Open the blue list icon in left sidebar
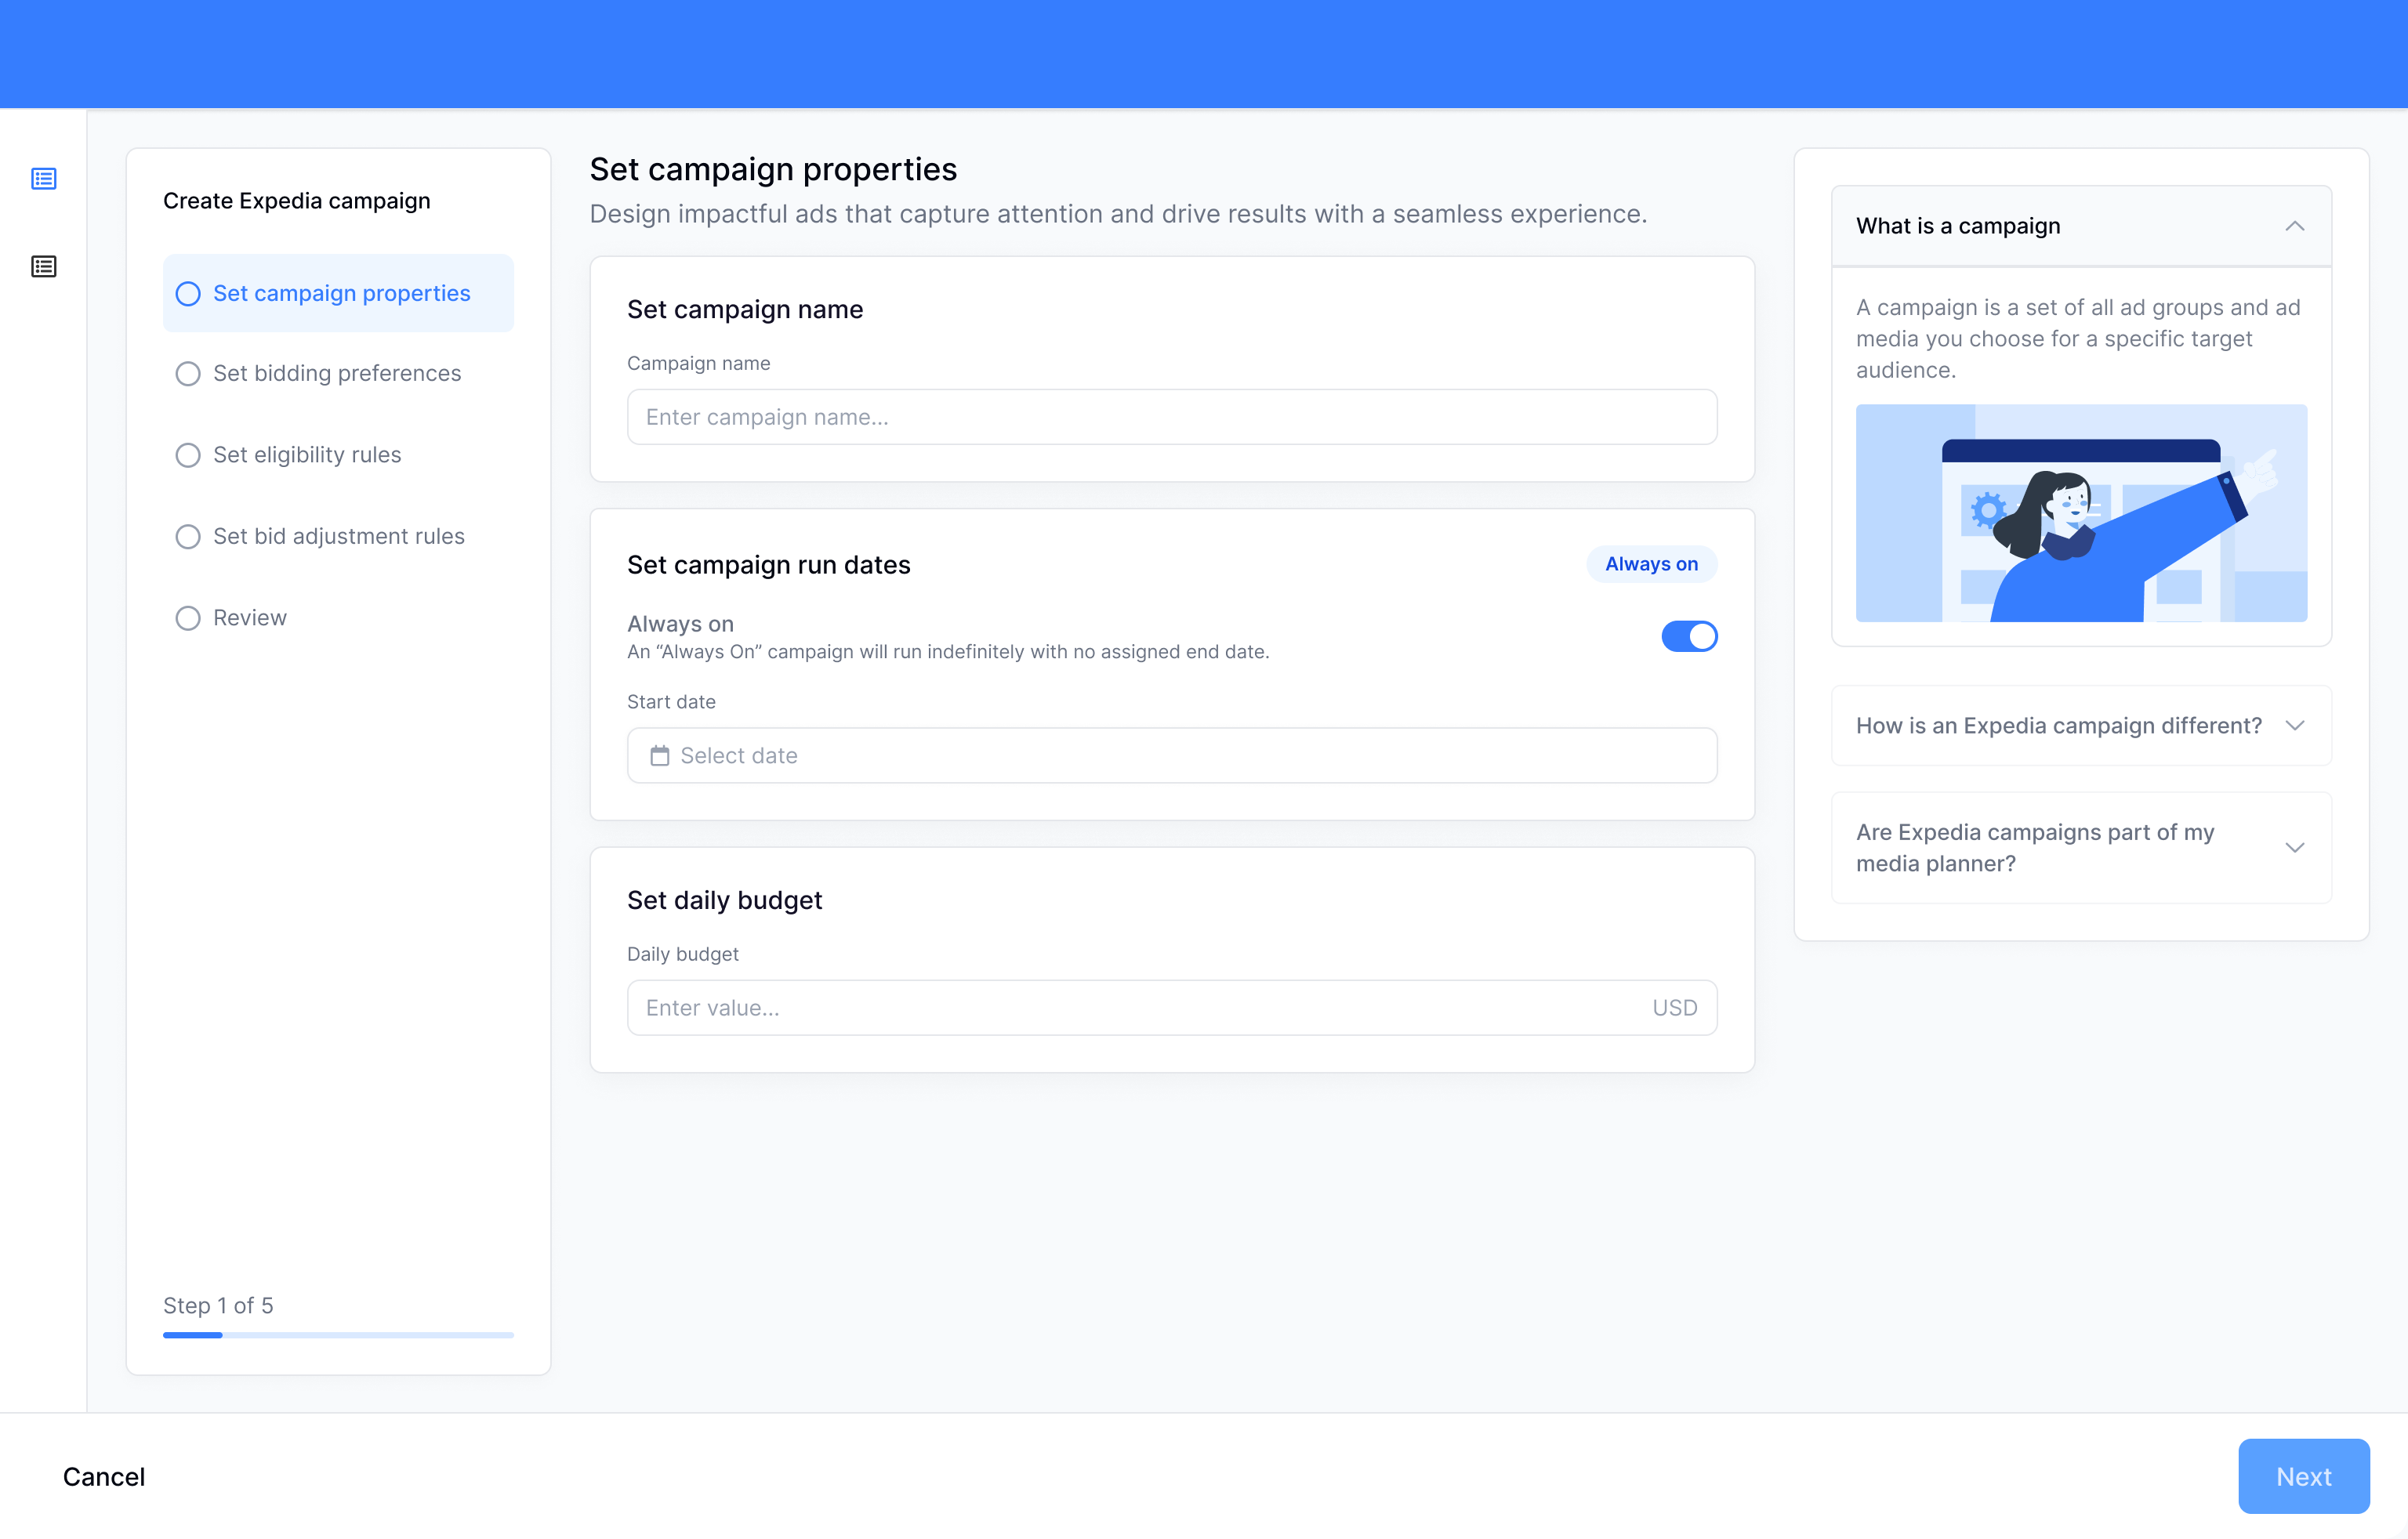 tap(43, 179)
